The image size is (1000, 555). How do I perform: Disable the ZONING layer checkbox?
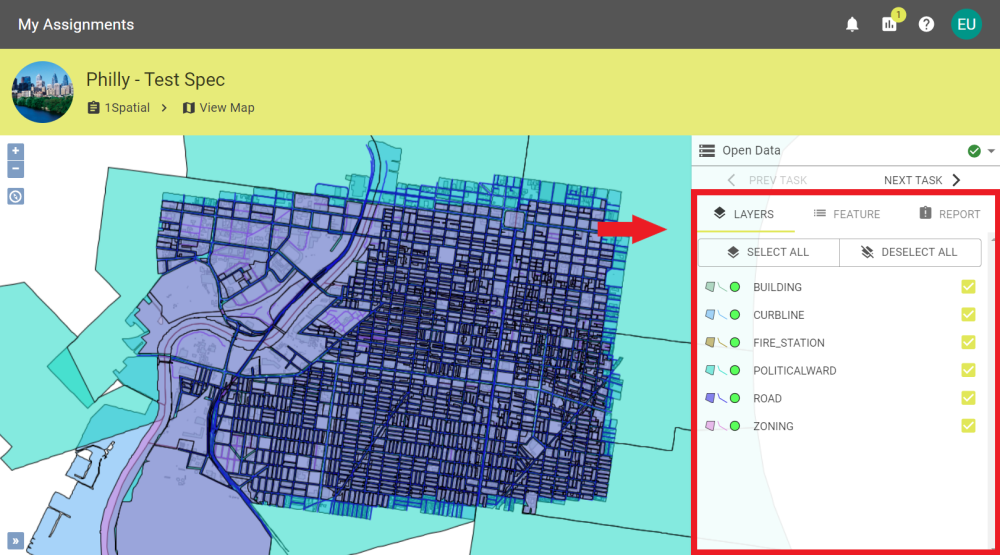click(968, 426)
